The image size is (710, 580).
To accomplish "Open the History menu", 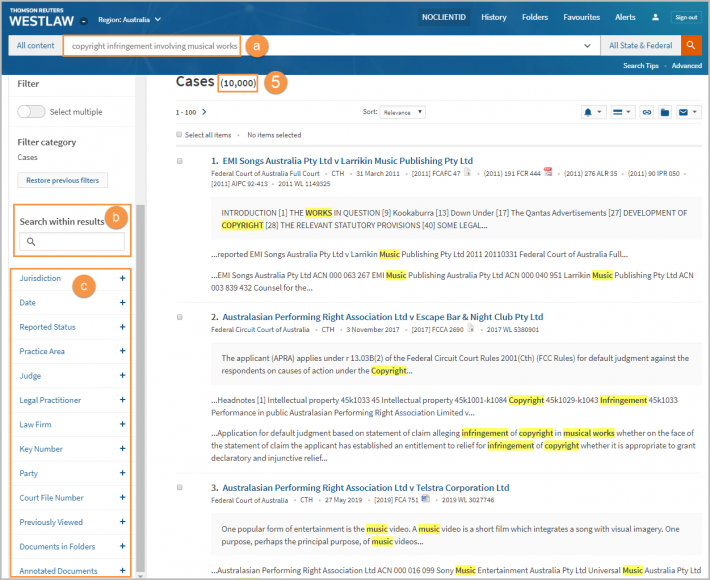I will coord(494,17).
